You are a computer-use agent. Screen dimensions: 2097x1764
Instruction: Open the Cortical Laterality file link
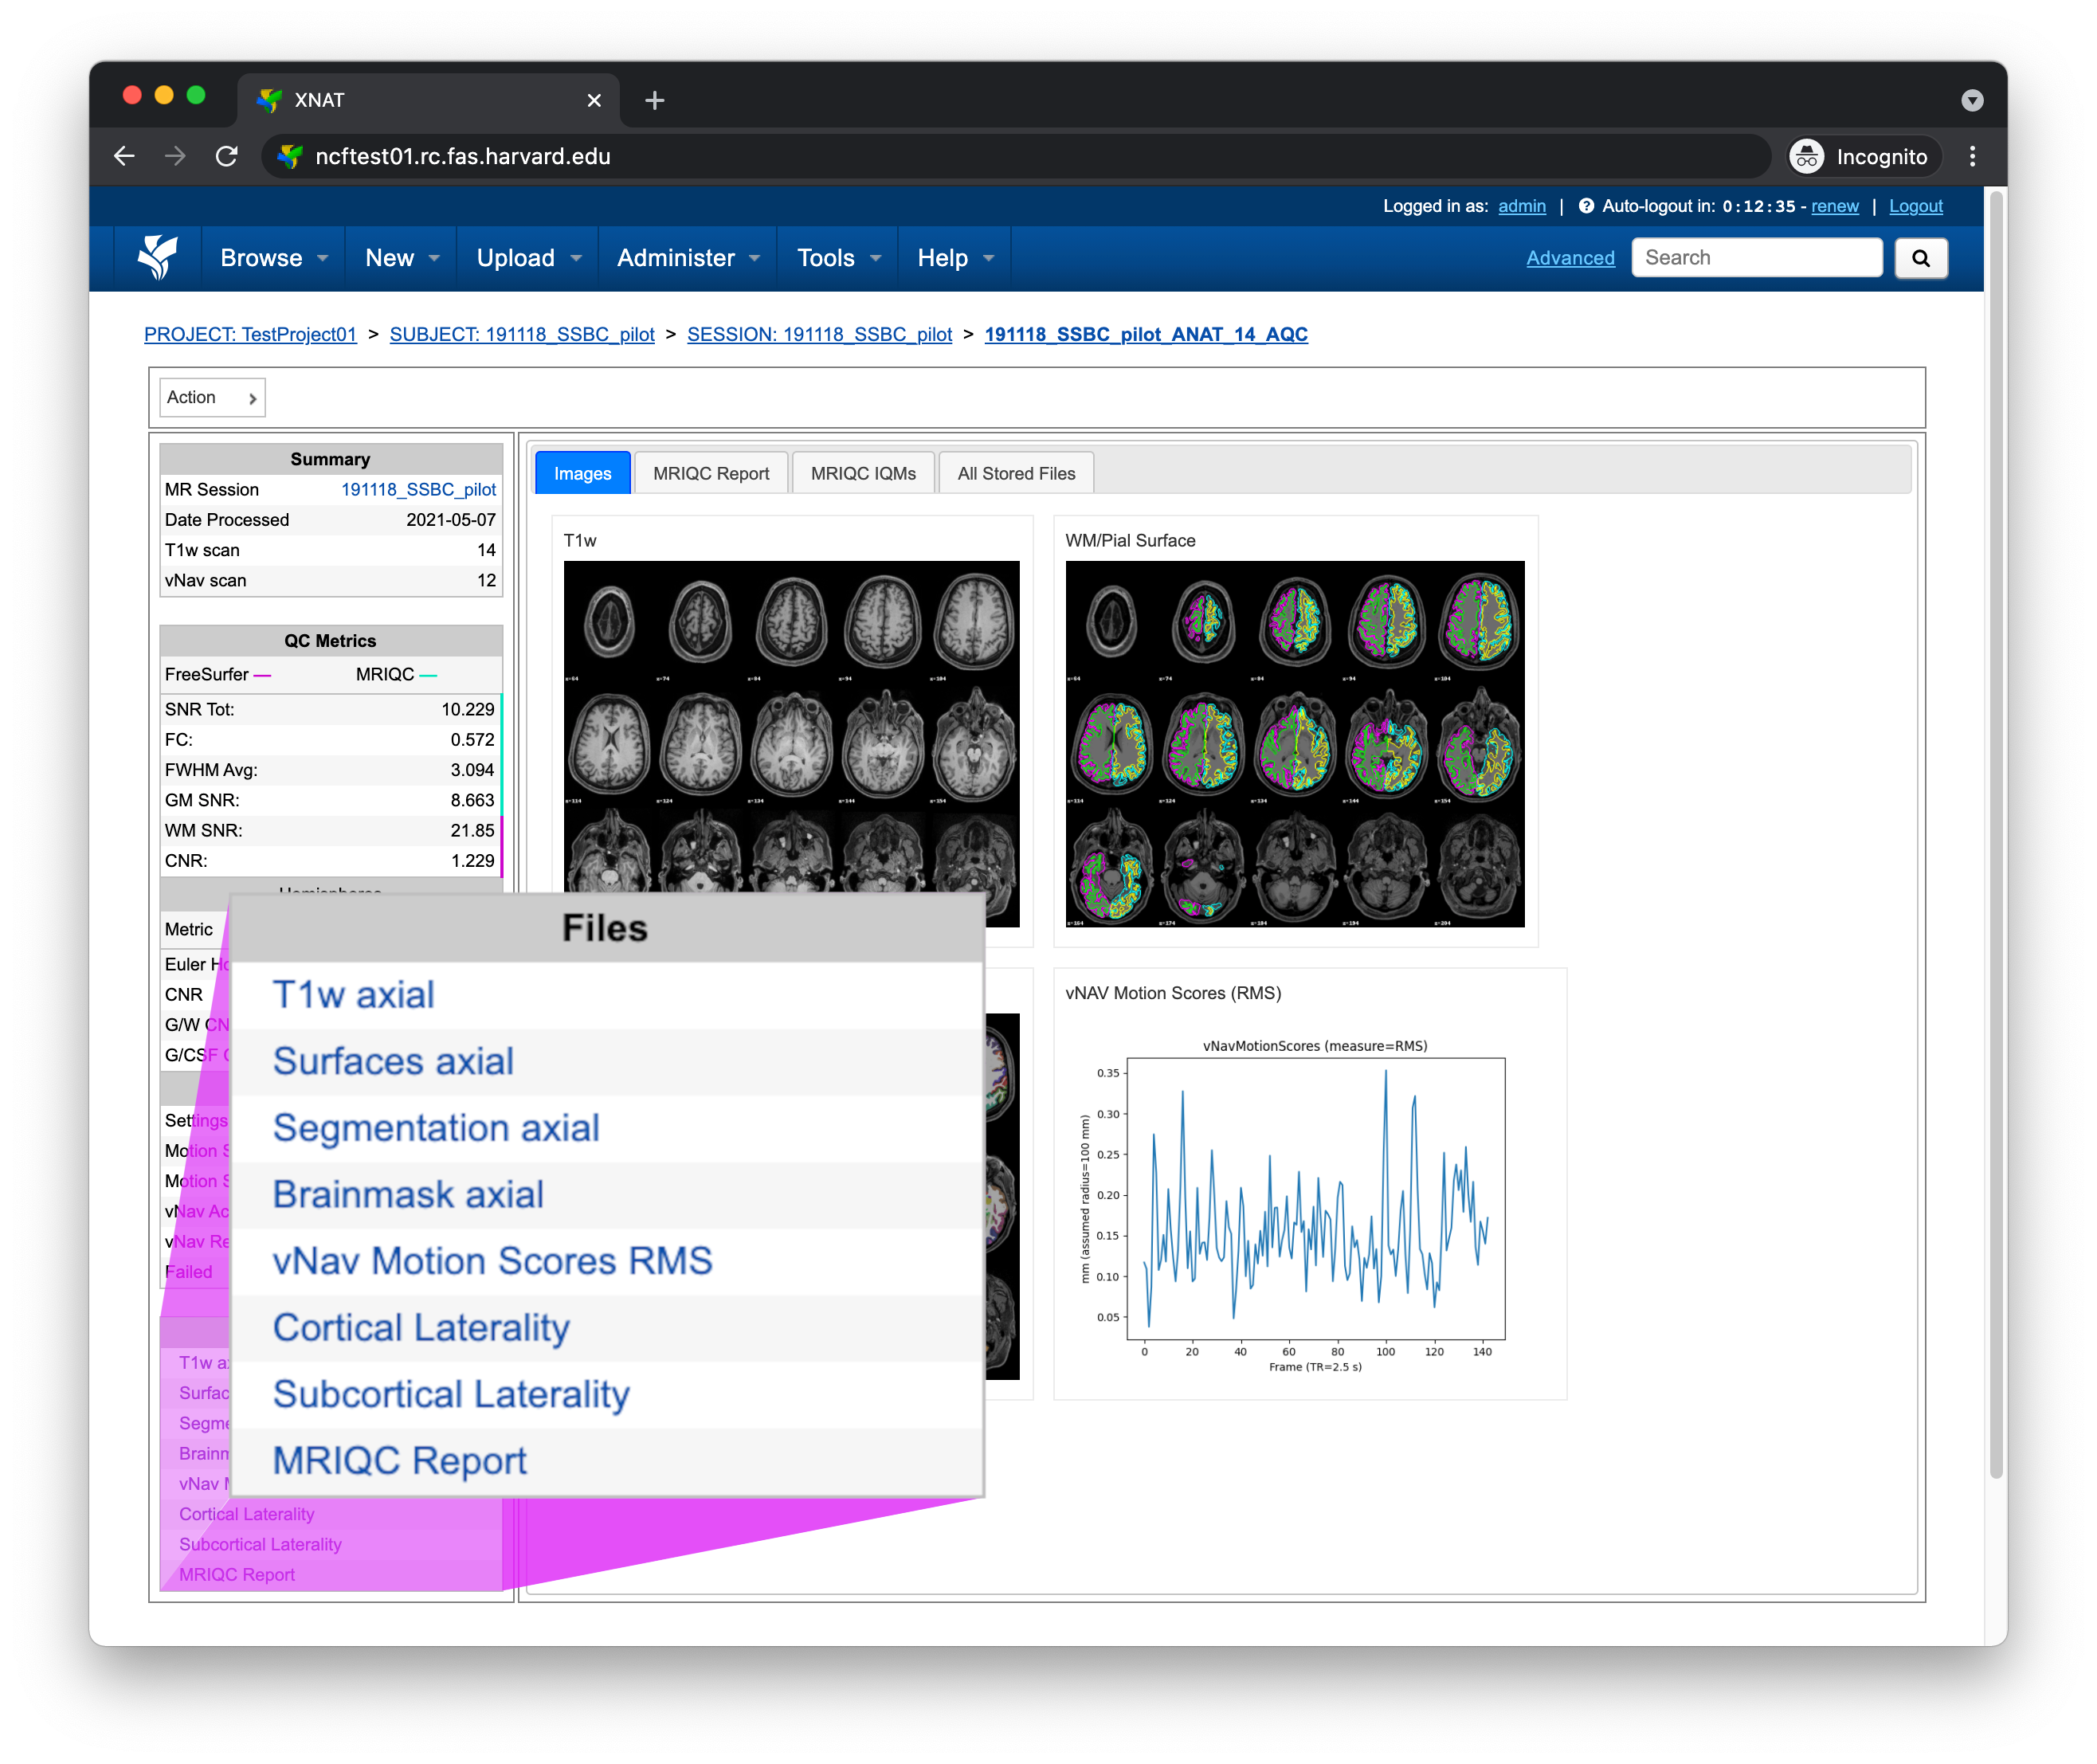point(421,1327)
